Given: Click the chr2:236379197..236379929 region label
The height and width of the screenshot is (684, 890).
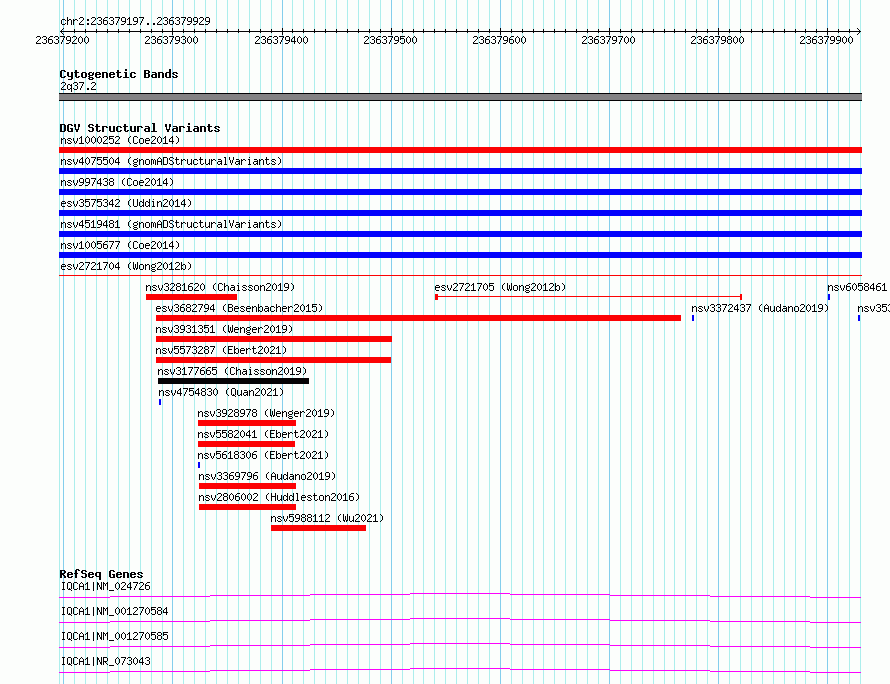Looking at the screenshot, I should click(x=135, y=21).
